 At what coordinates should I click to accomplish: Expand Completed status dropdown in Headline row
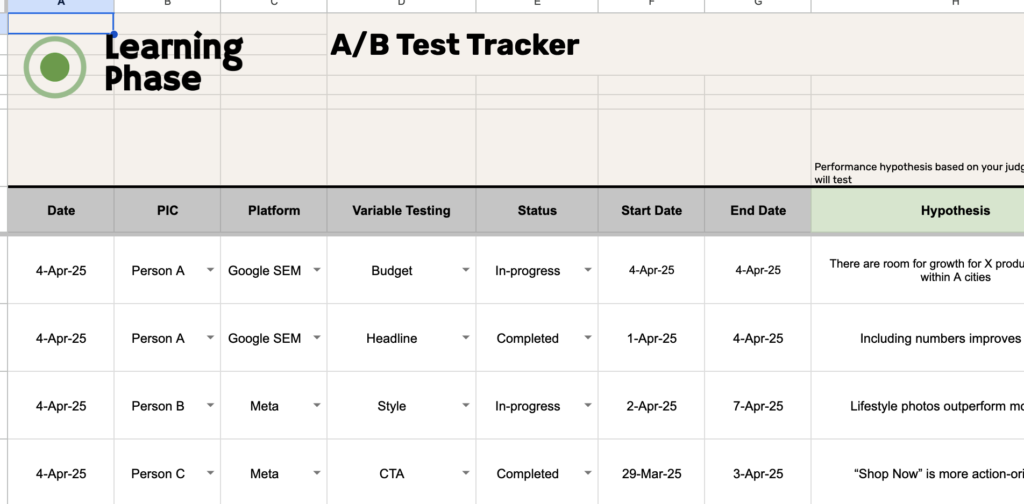[588, 338]
